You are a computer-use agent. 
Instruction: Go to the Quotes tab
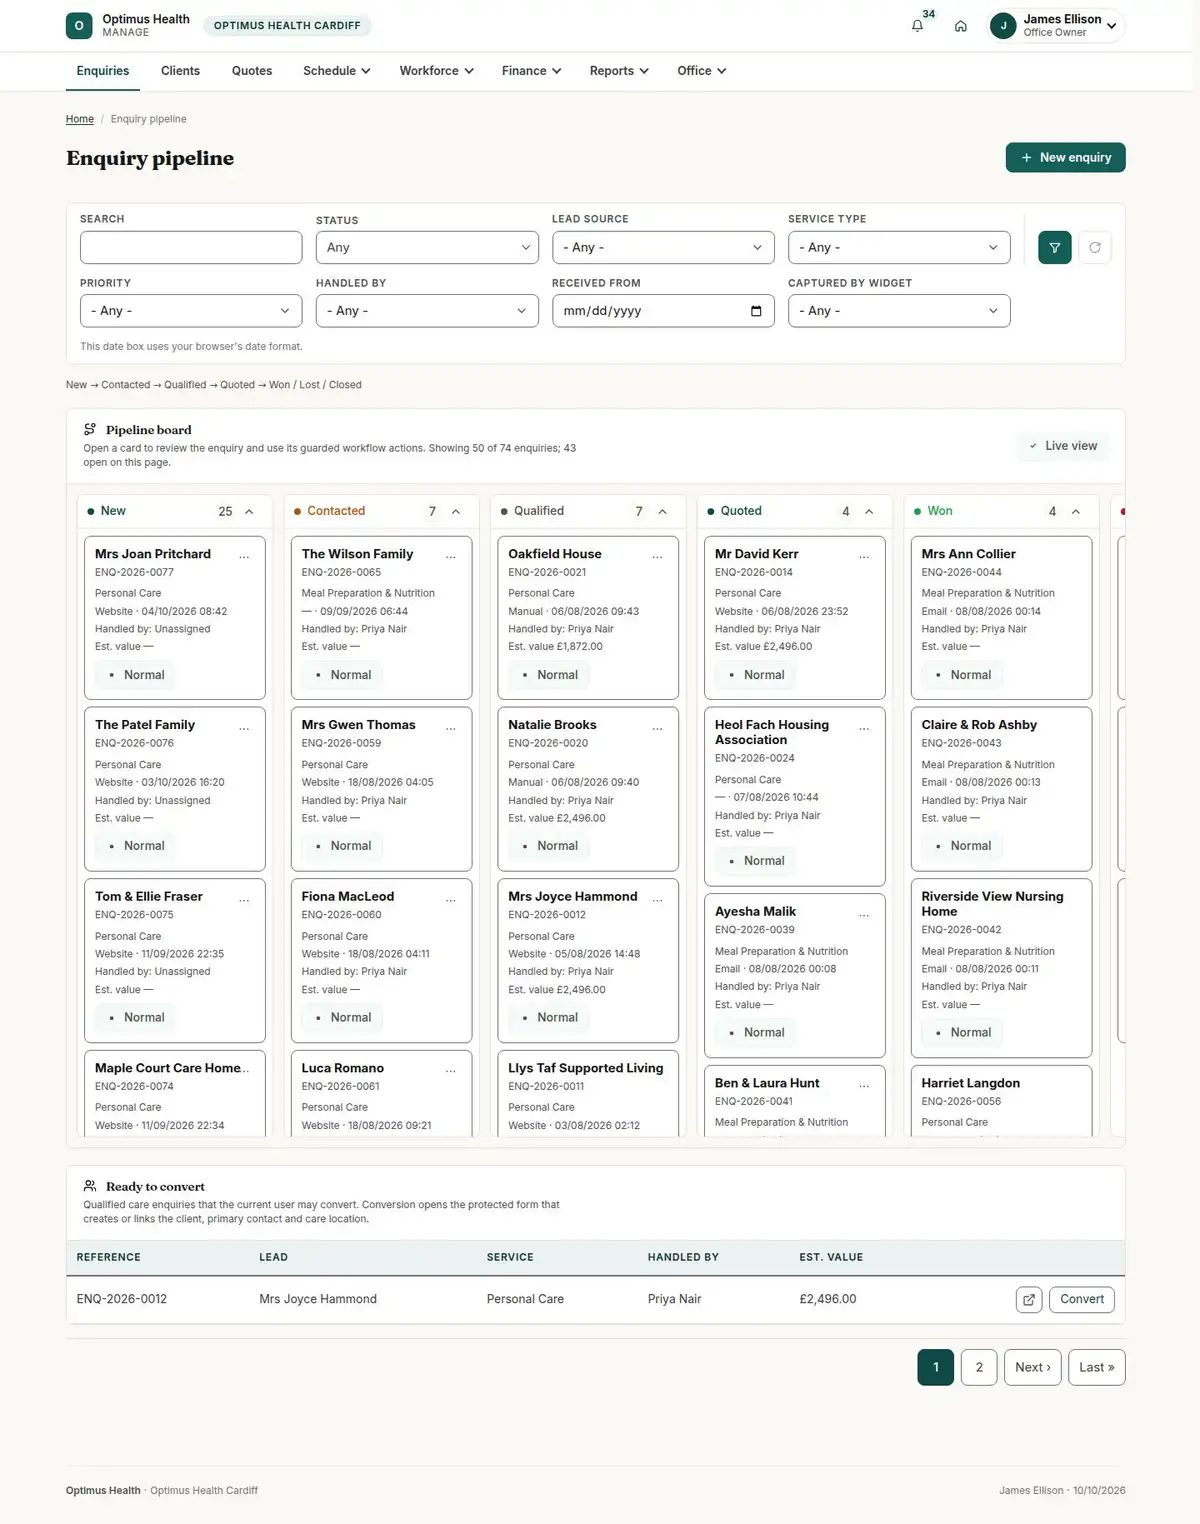(x=252, y=71)
